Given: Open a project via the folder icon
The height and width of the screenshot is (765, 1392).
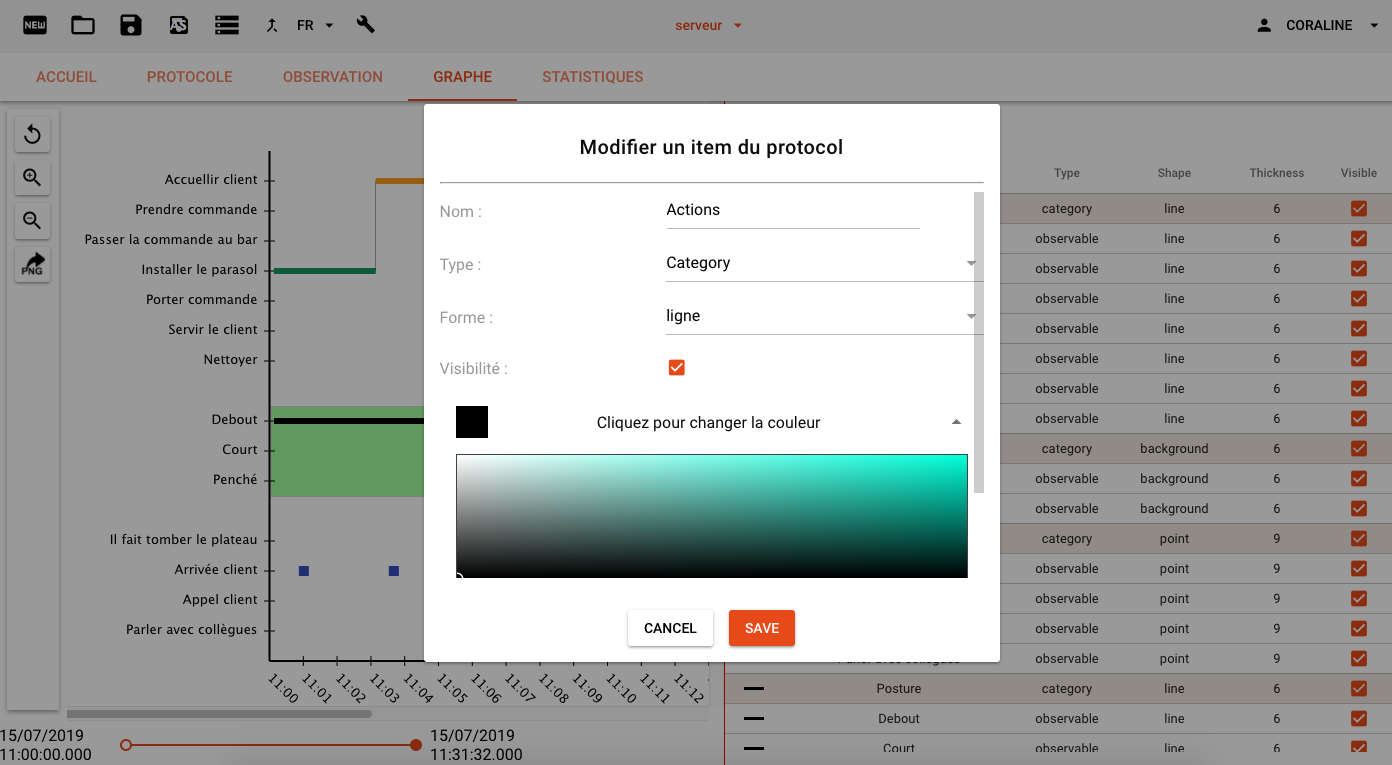Looking at the screenshot, I should point(83,25).
